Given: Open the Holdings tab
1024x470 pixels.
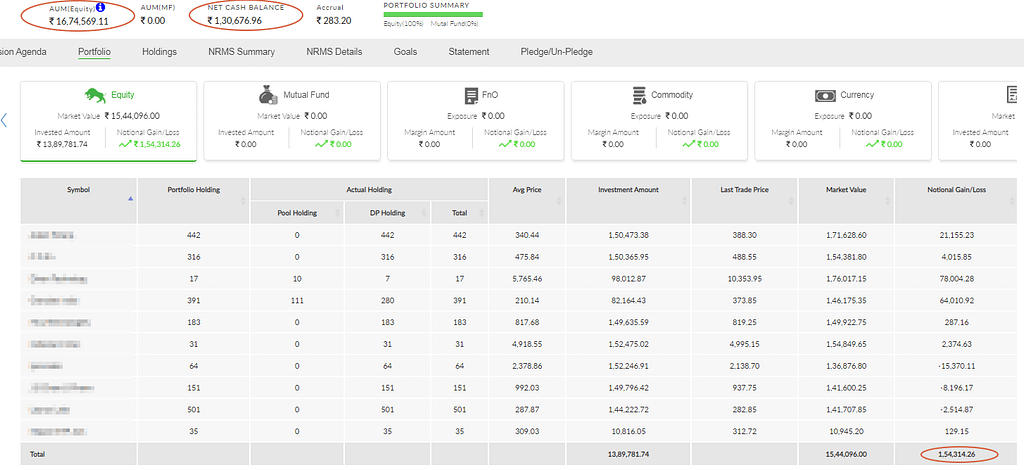Looking at the screenshot, I should (x=159, y=52).
